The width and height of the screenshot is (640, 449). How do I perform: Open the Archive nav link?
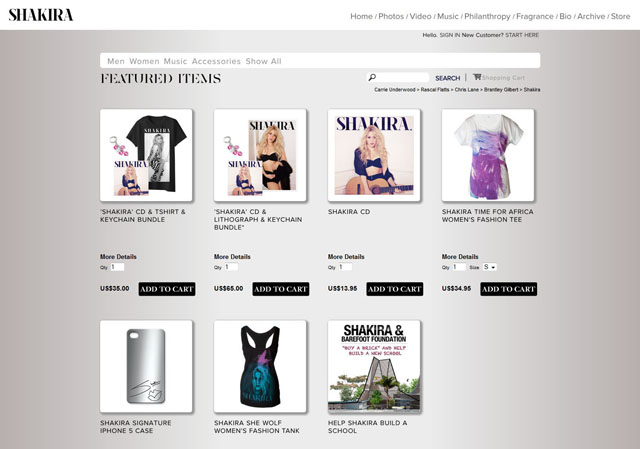[x=591, y=16]
